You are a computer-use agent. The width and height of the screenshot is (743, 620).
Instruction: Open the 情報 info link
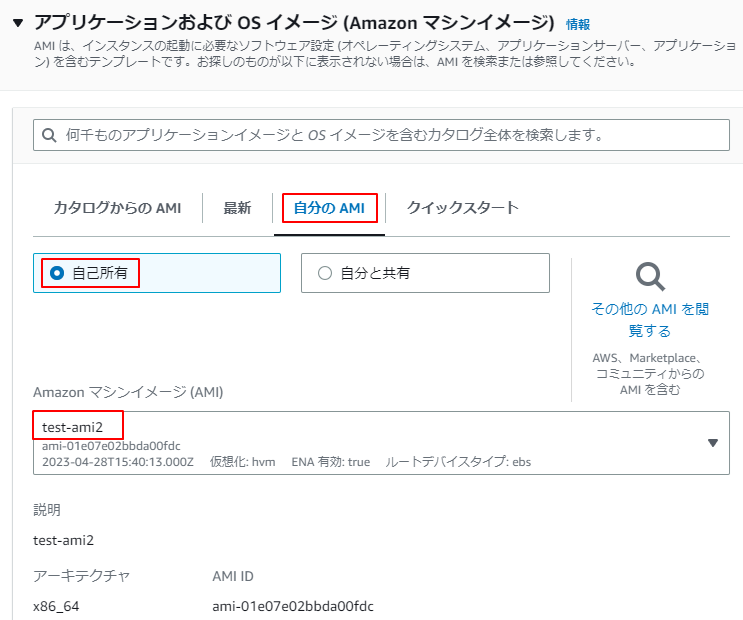click(578, 24)
